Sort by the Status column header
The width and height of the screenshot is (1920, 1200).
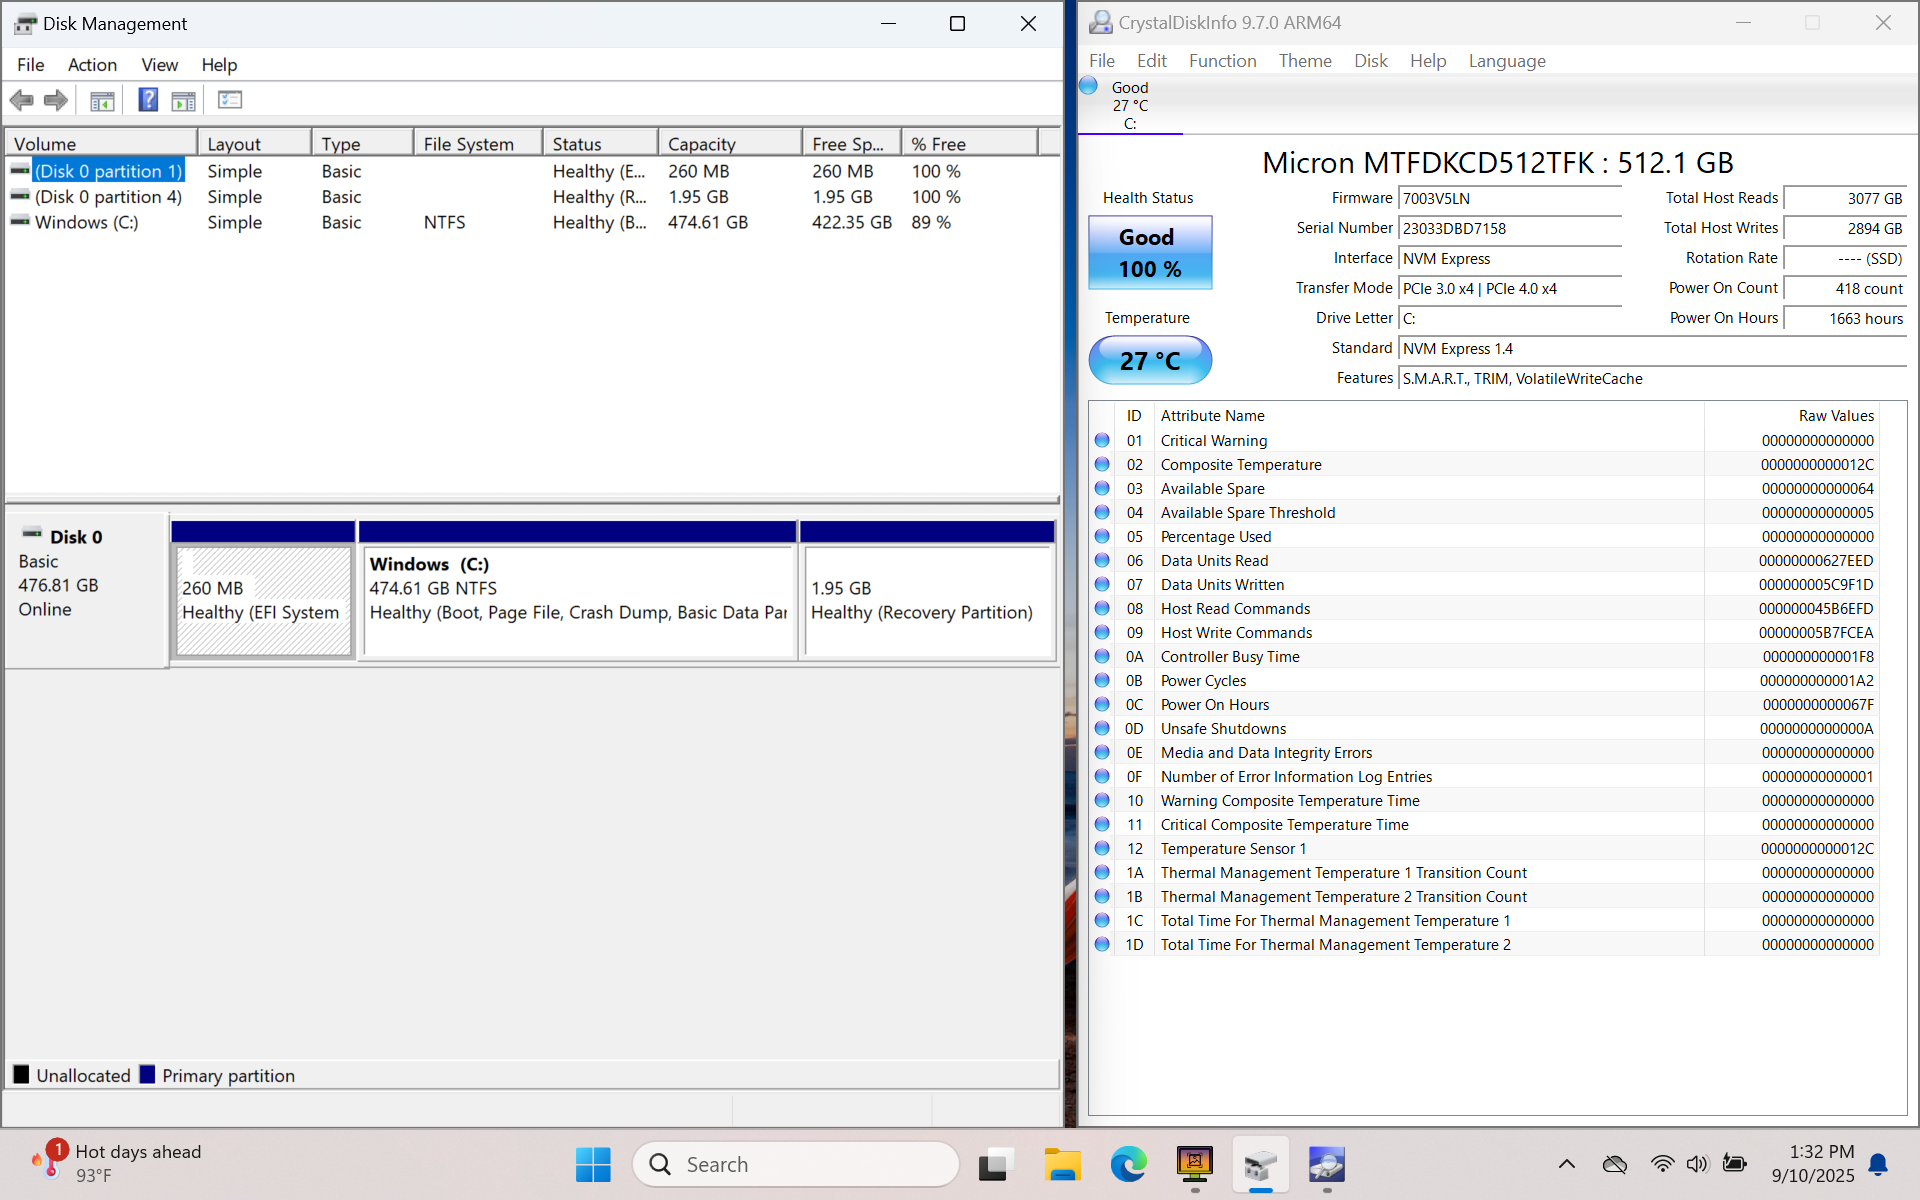[600, 144]
